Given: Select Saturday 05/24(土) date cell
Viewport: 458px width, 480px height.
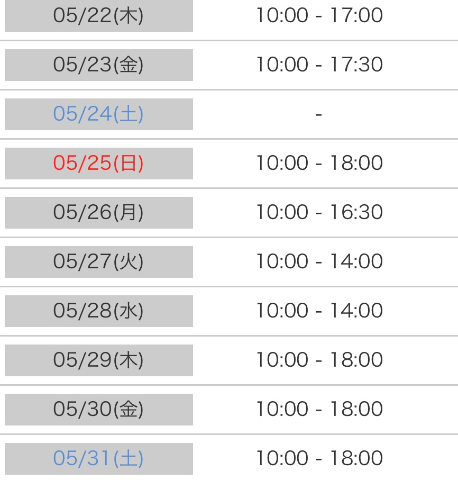Looking at the screenshot, I should (99, 114).
